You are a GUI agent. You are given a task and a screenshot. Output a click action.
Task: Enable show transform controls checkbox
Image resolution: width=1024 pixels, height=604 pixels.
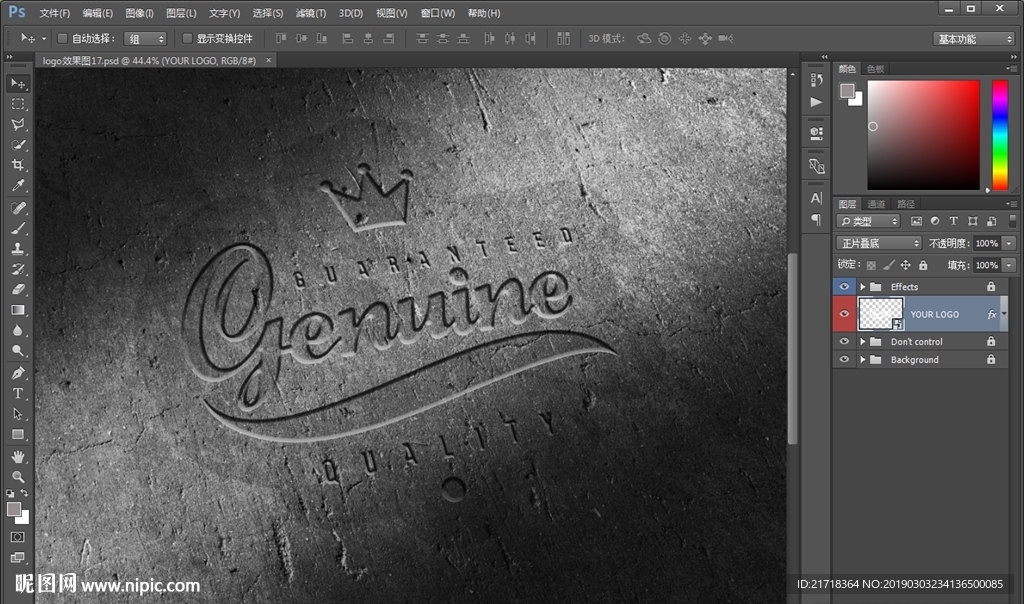(x=187, y=39)
